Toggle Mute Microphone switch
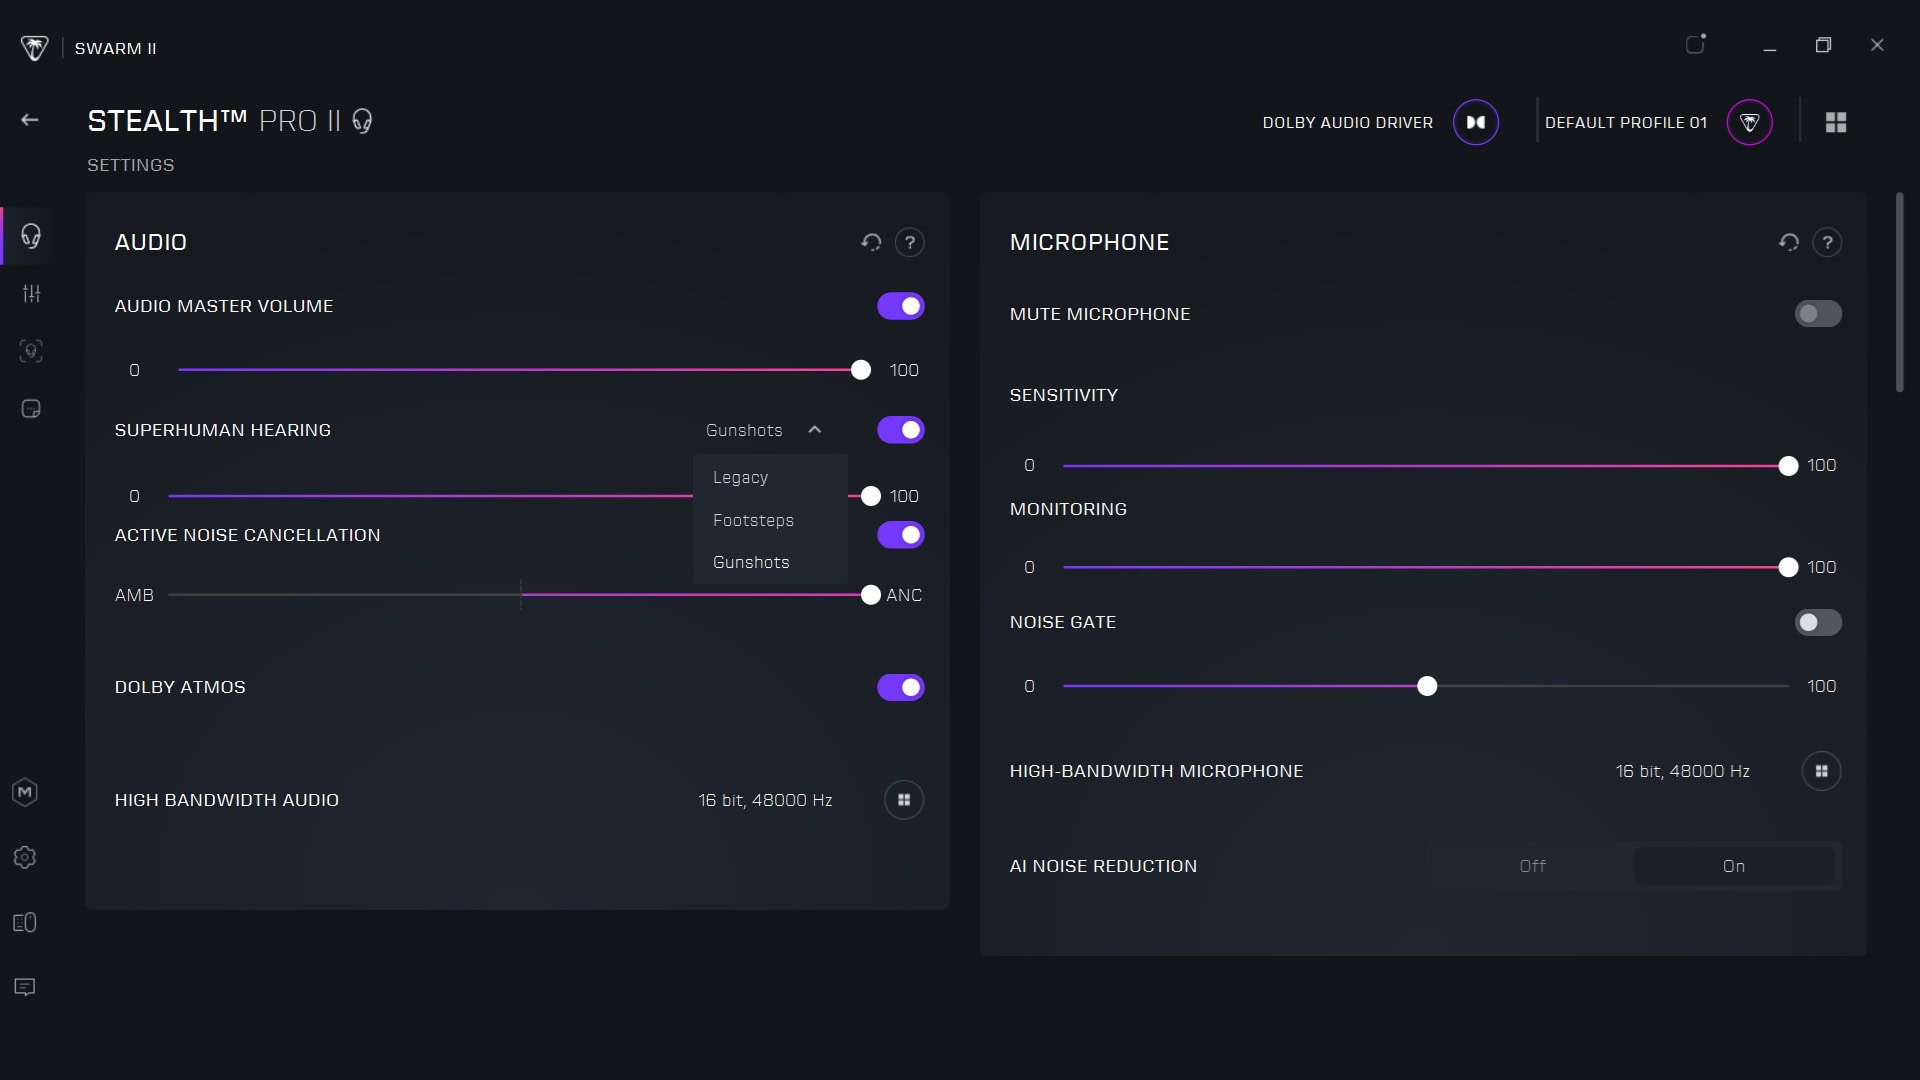The width and height of the screenshot is (1920, 1080). click(x=1818, y=314)
